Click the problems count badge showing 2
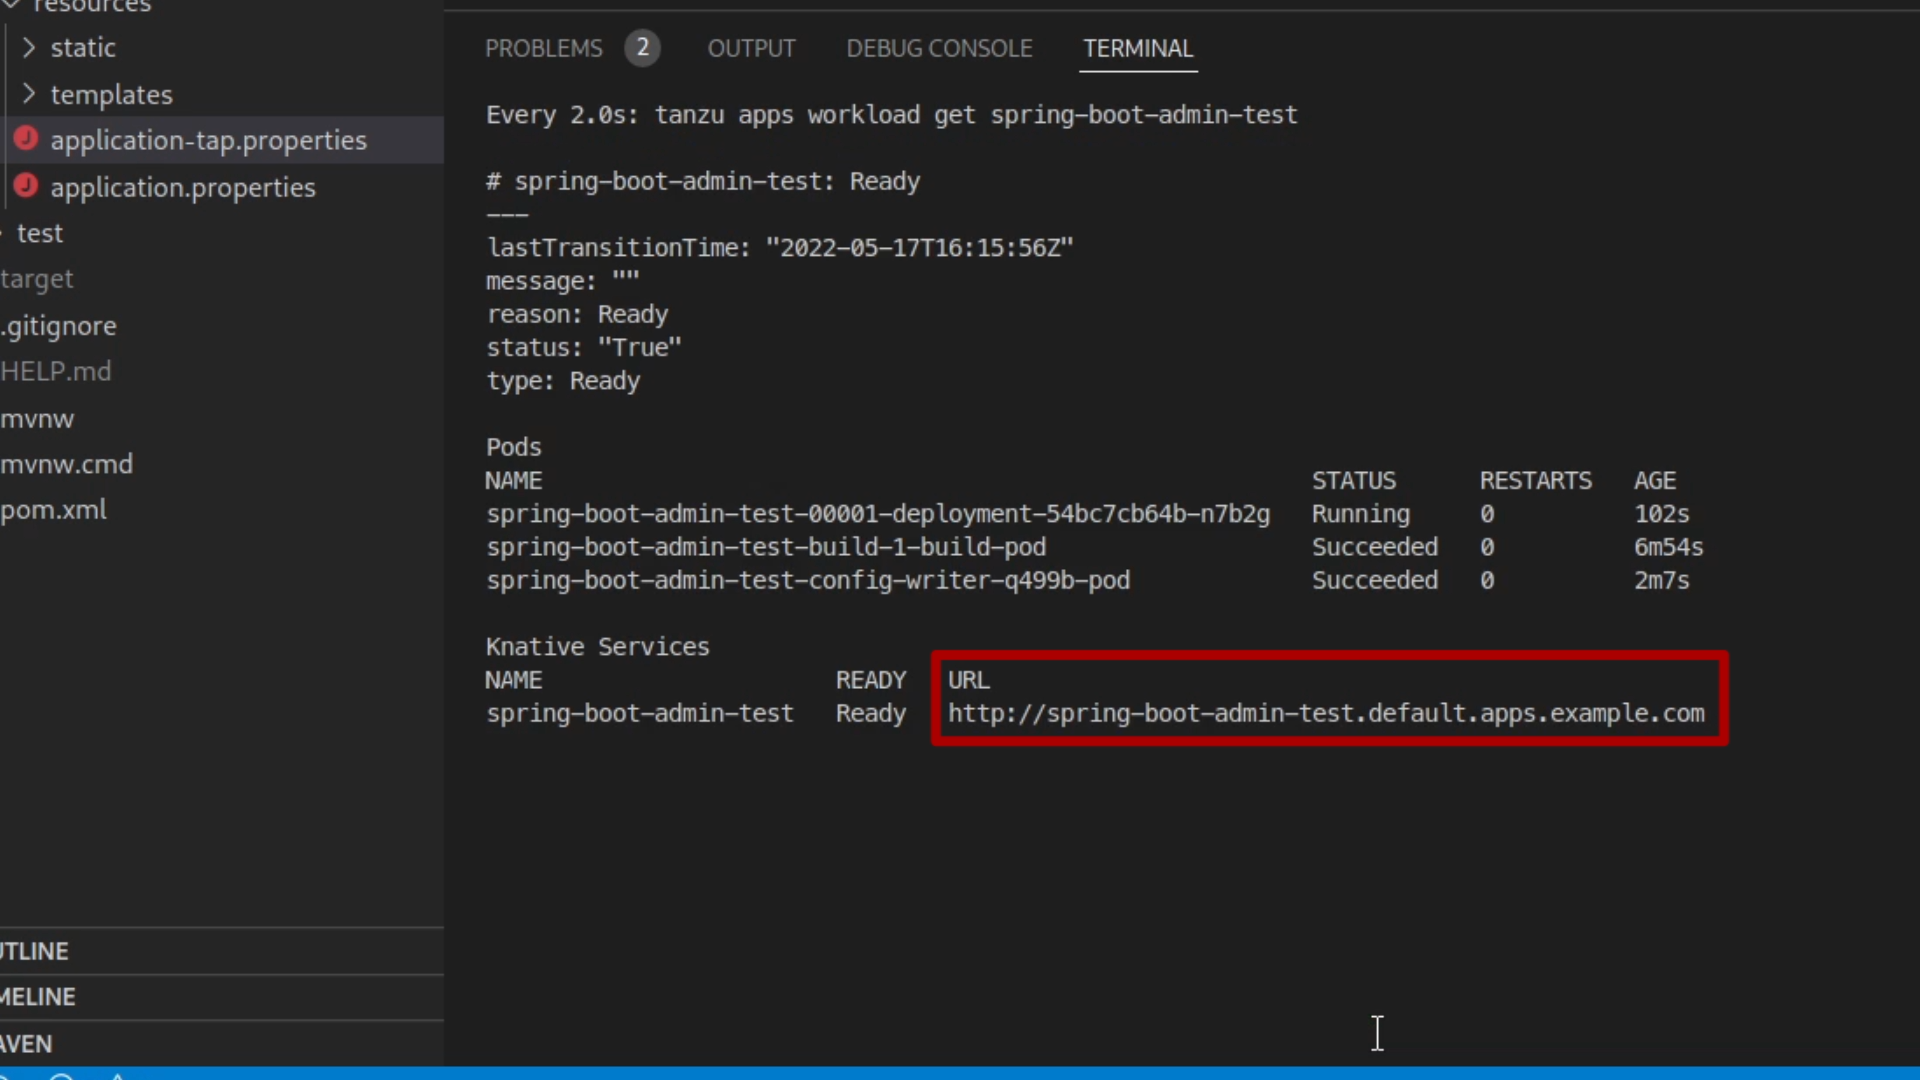1920x1080 pixels. [642, 48]
